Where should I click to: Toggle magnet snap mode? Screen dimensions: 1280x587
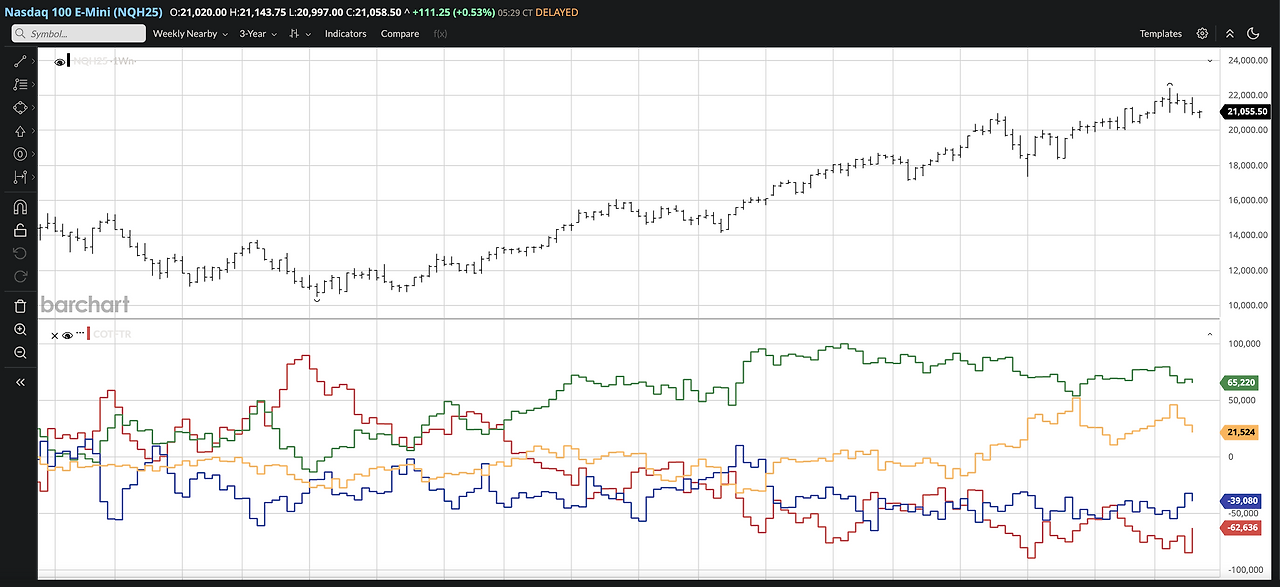pyautogui.click(x=19, y=207)
